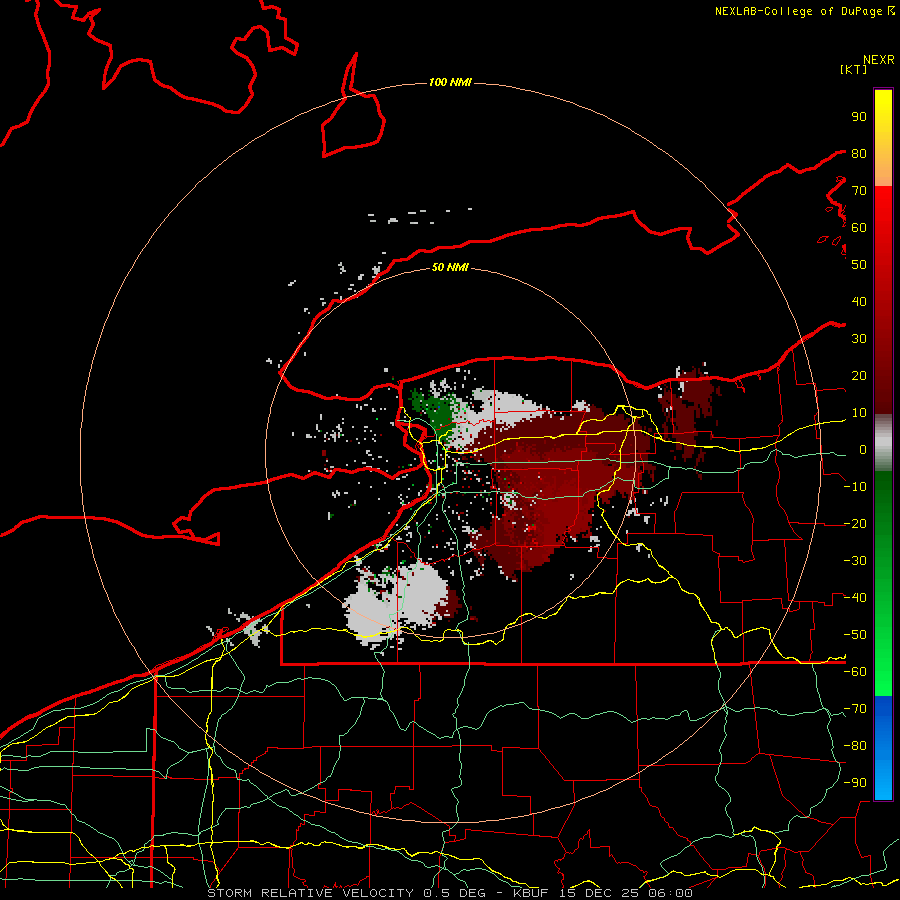Image resolution: width=900 pixels, height=900 pixels.
Task: Click the -20 knot scale label
Action: click(855, 524)
